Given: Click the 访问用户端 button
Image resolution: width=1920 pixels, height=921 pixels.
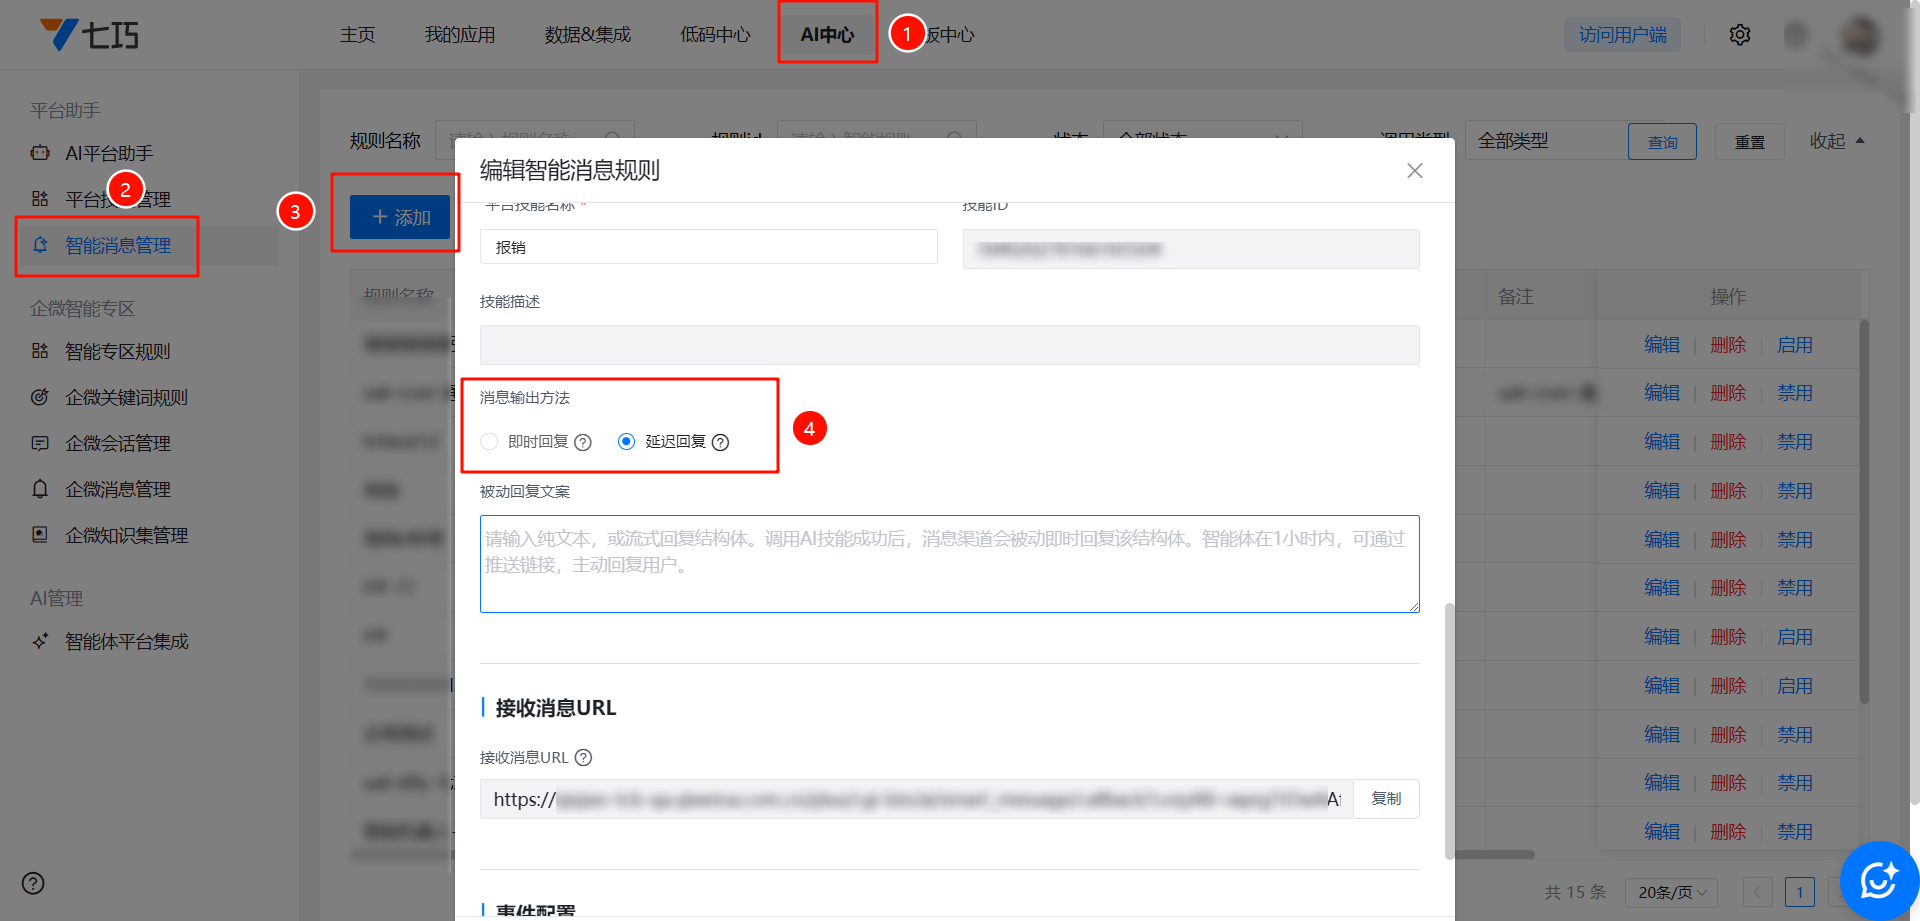Looking at the screenshot, I should click(x=1622, y=35).
